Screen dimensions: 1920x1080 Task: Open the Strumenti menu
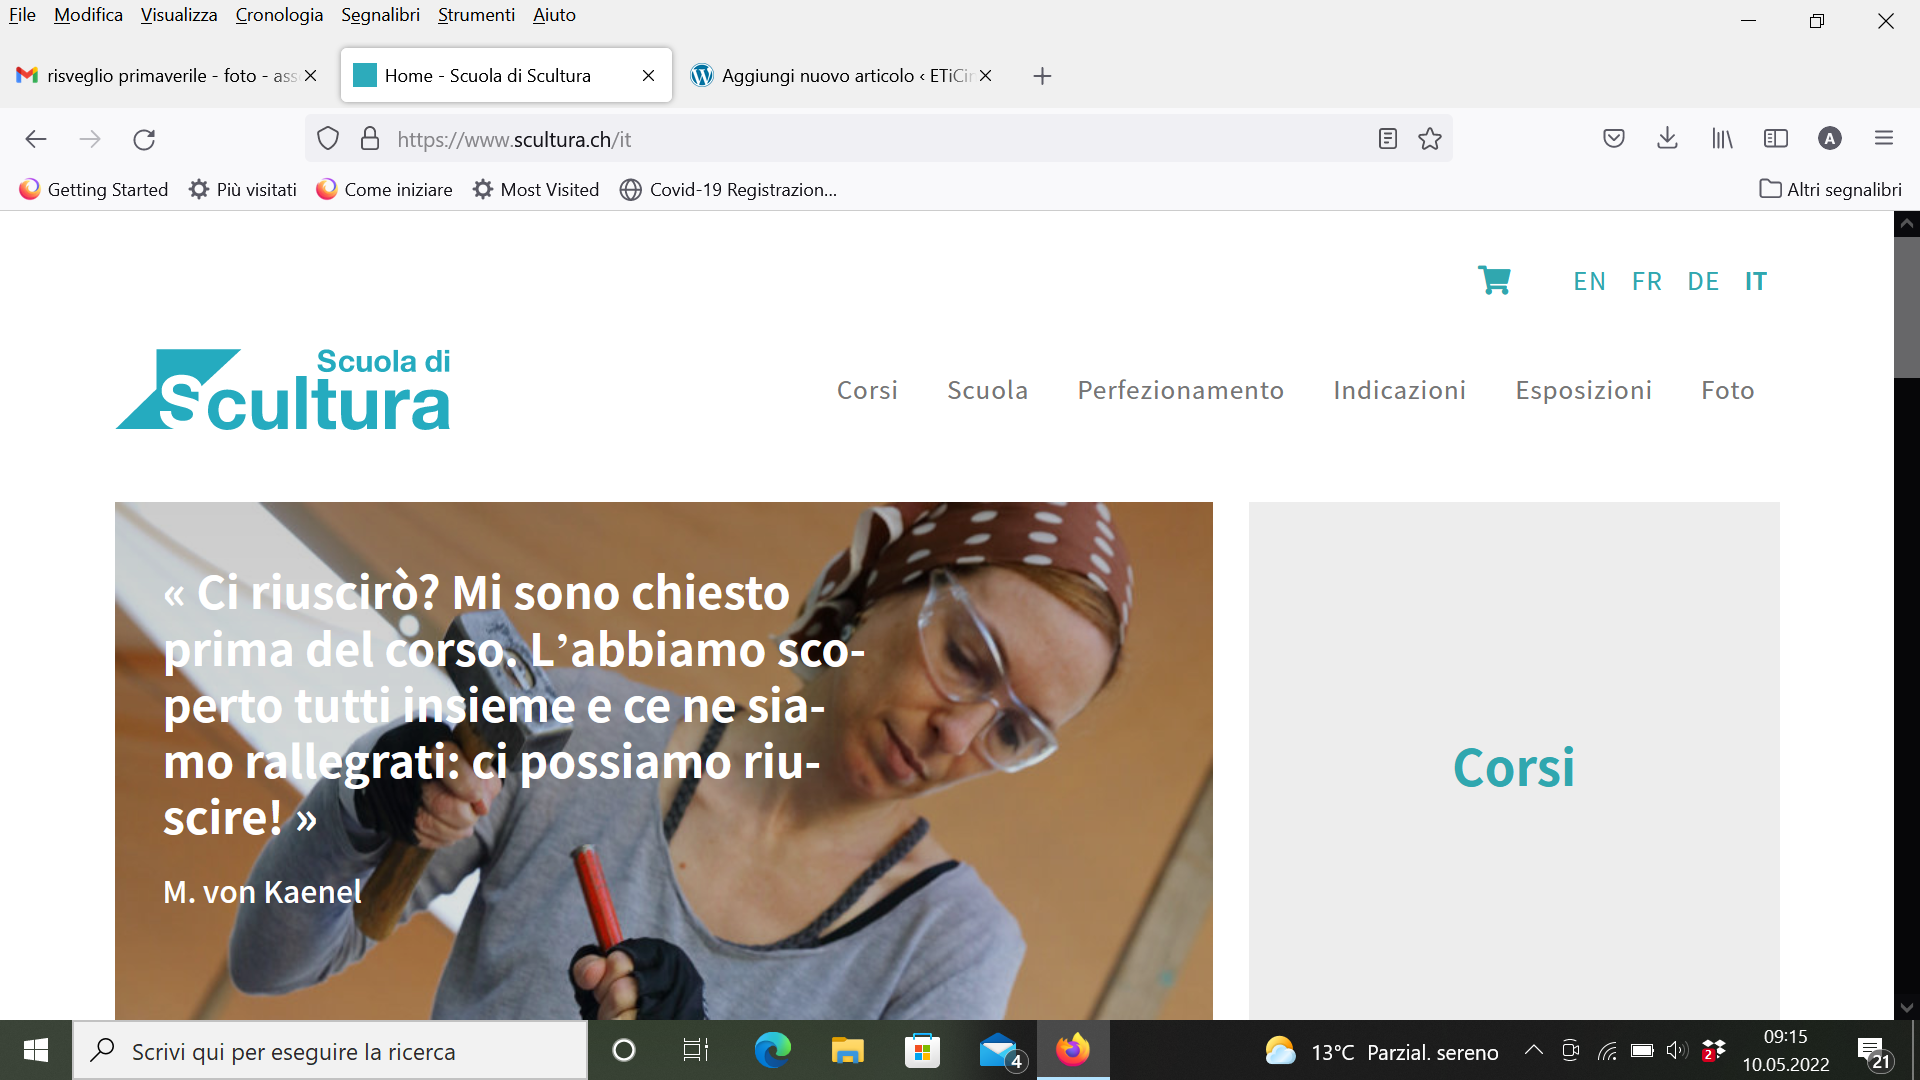476,15
